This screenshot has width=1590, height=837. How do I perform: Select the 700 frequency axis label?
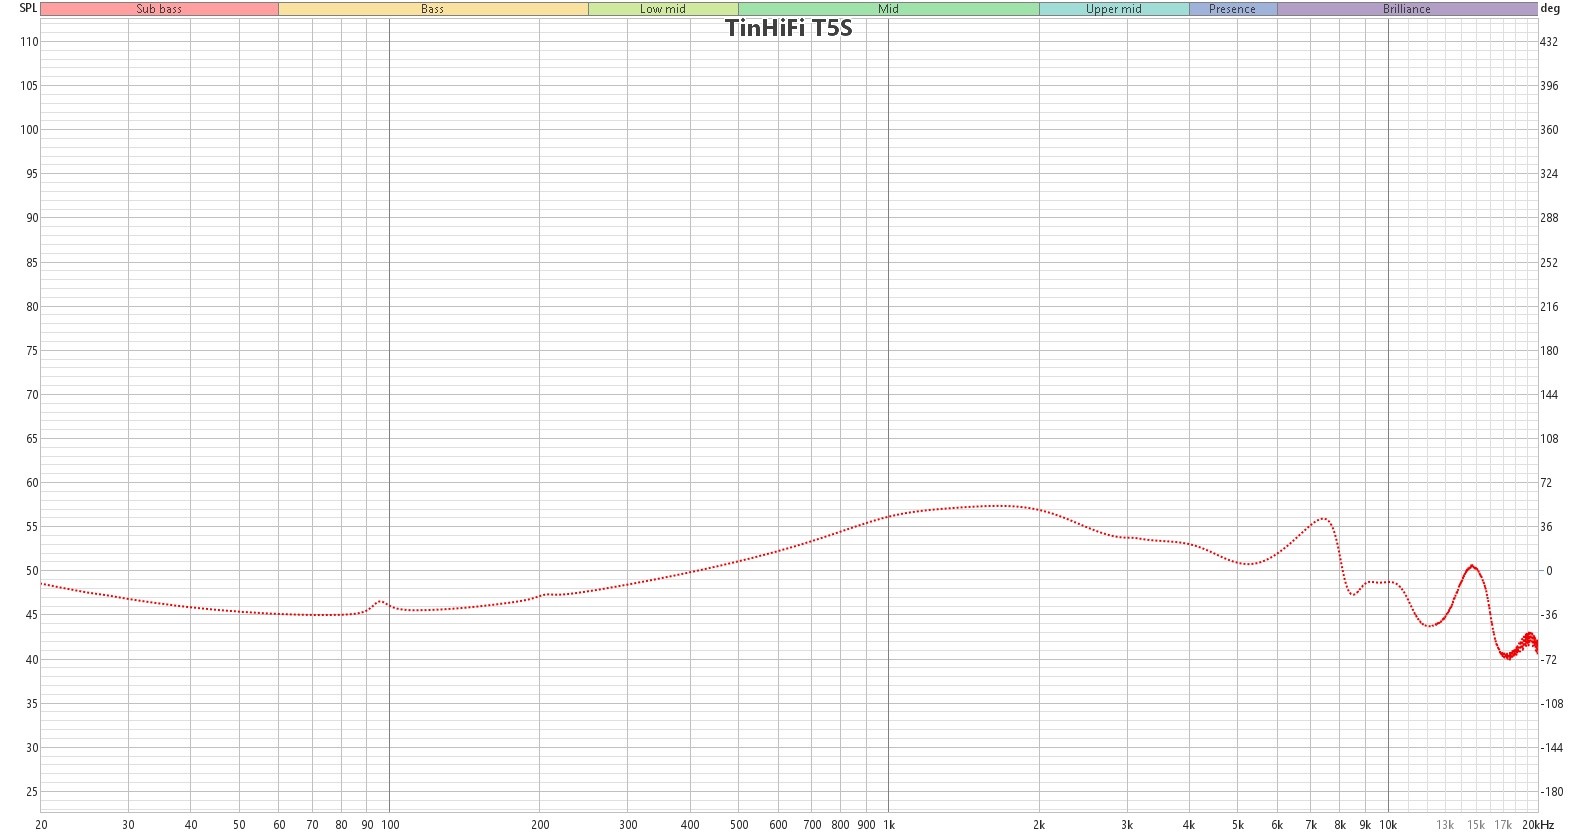click(x=812, y=825)
